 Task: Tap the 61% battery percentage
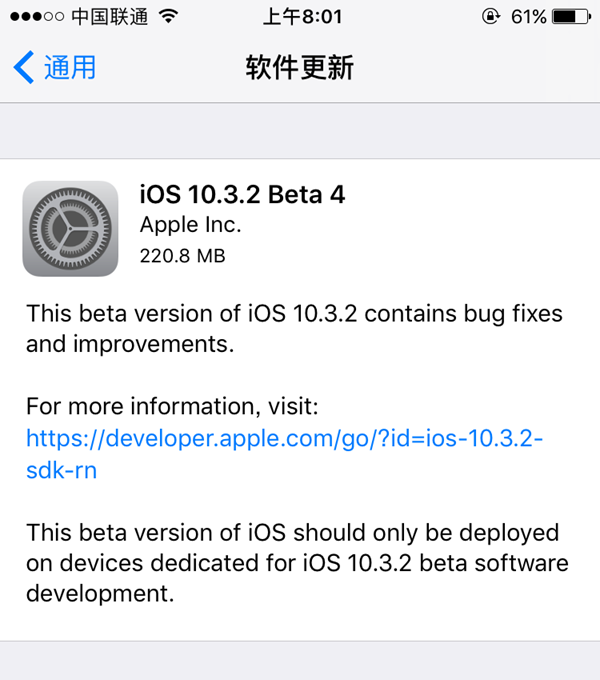tap(527, 17)
